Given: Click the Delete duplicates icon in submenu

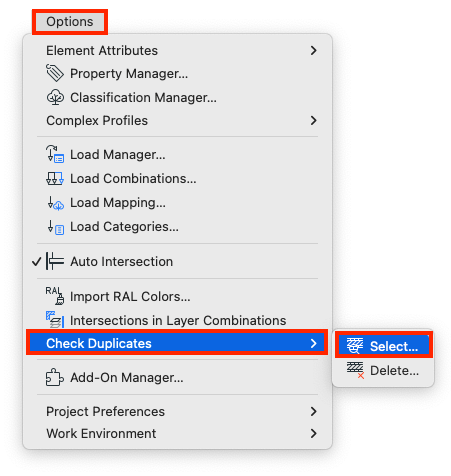Looking at the screenshot, I should [x=355, y=370].
